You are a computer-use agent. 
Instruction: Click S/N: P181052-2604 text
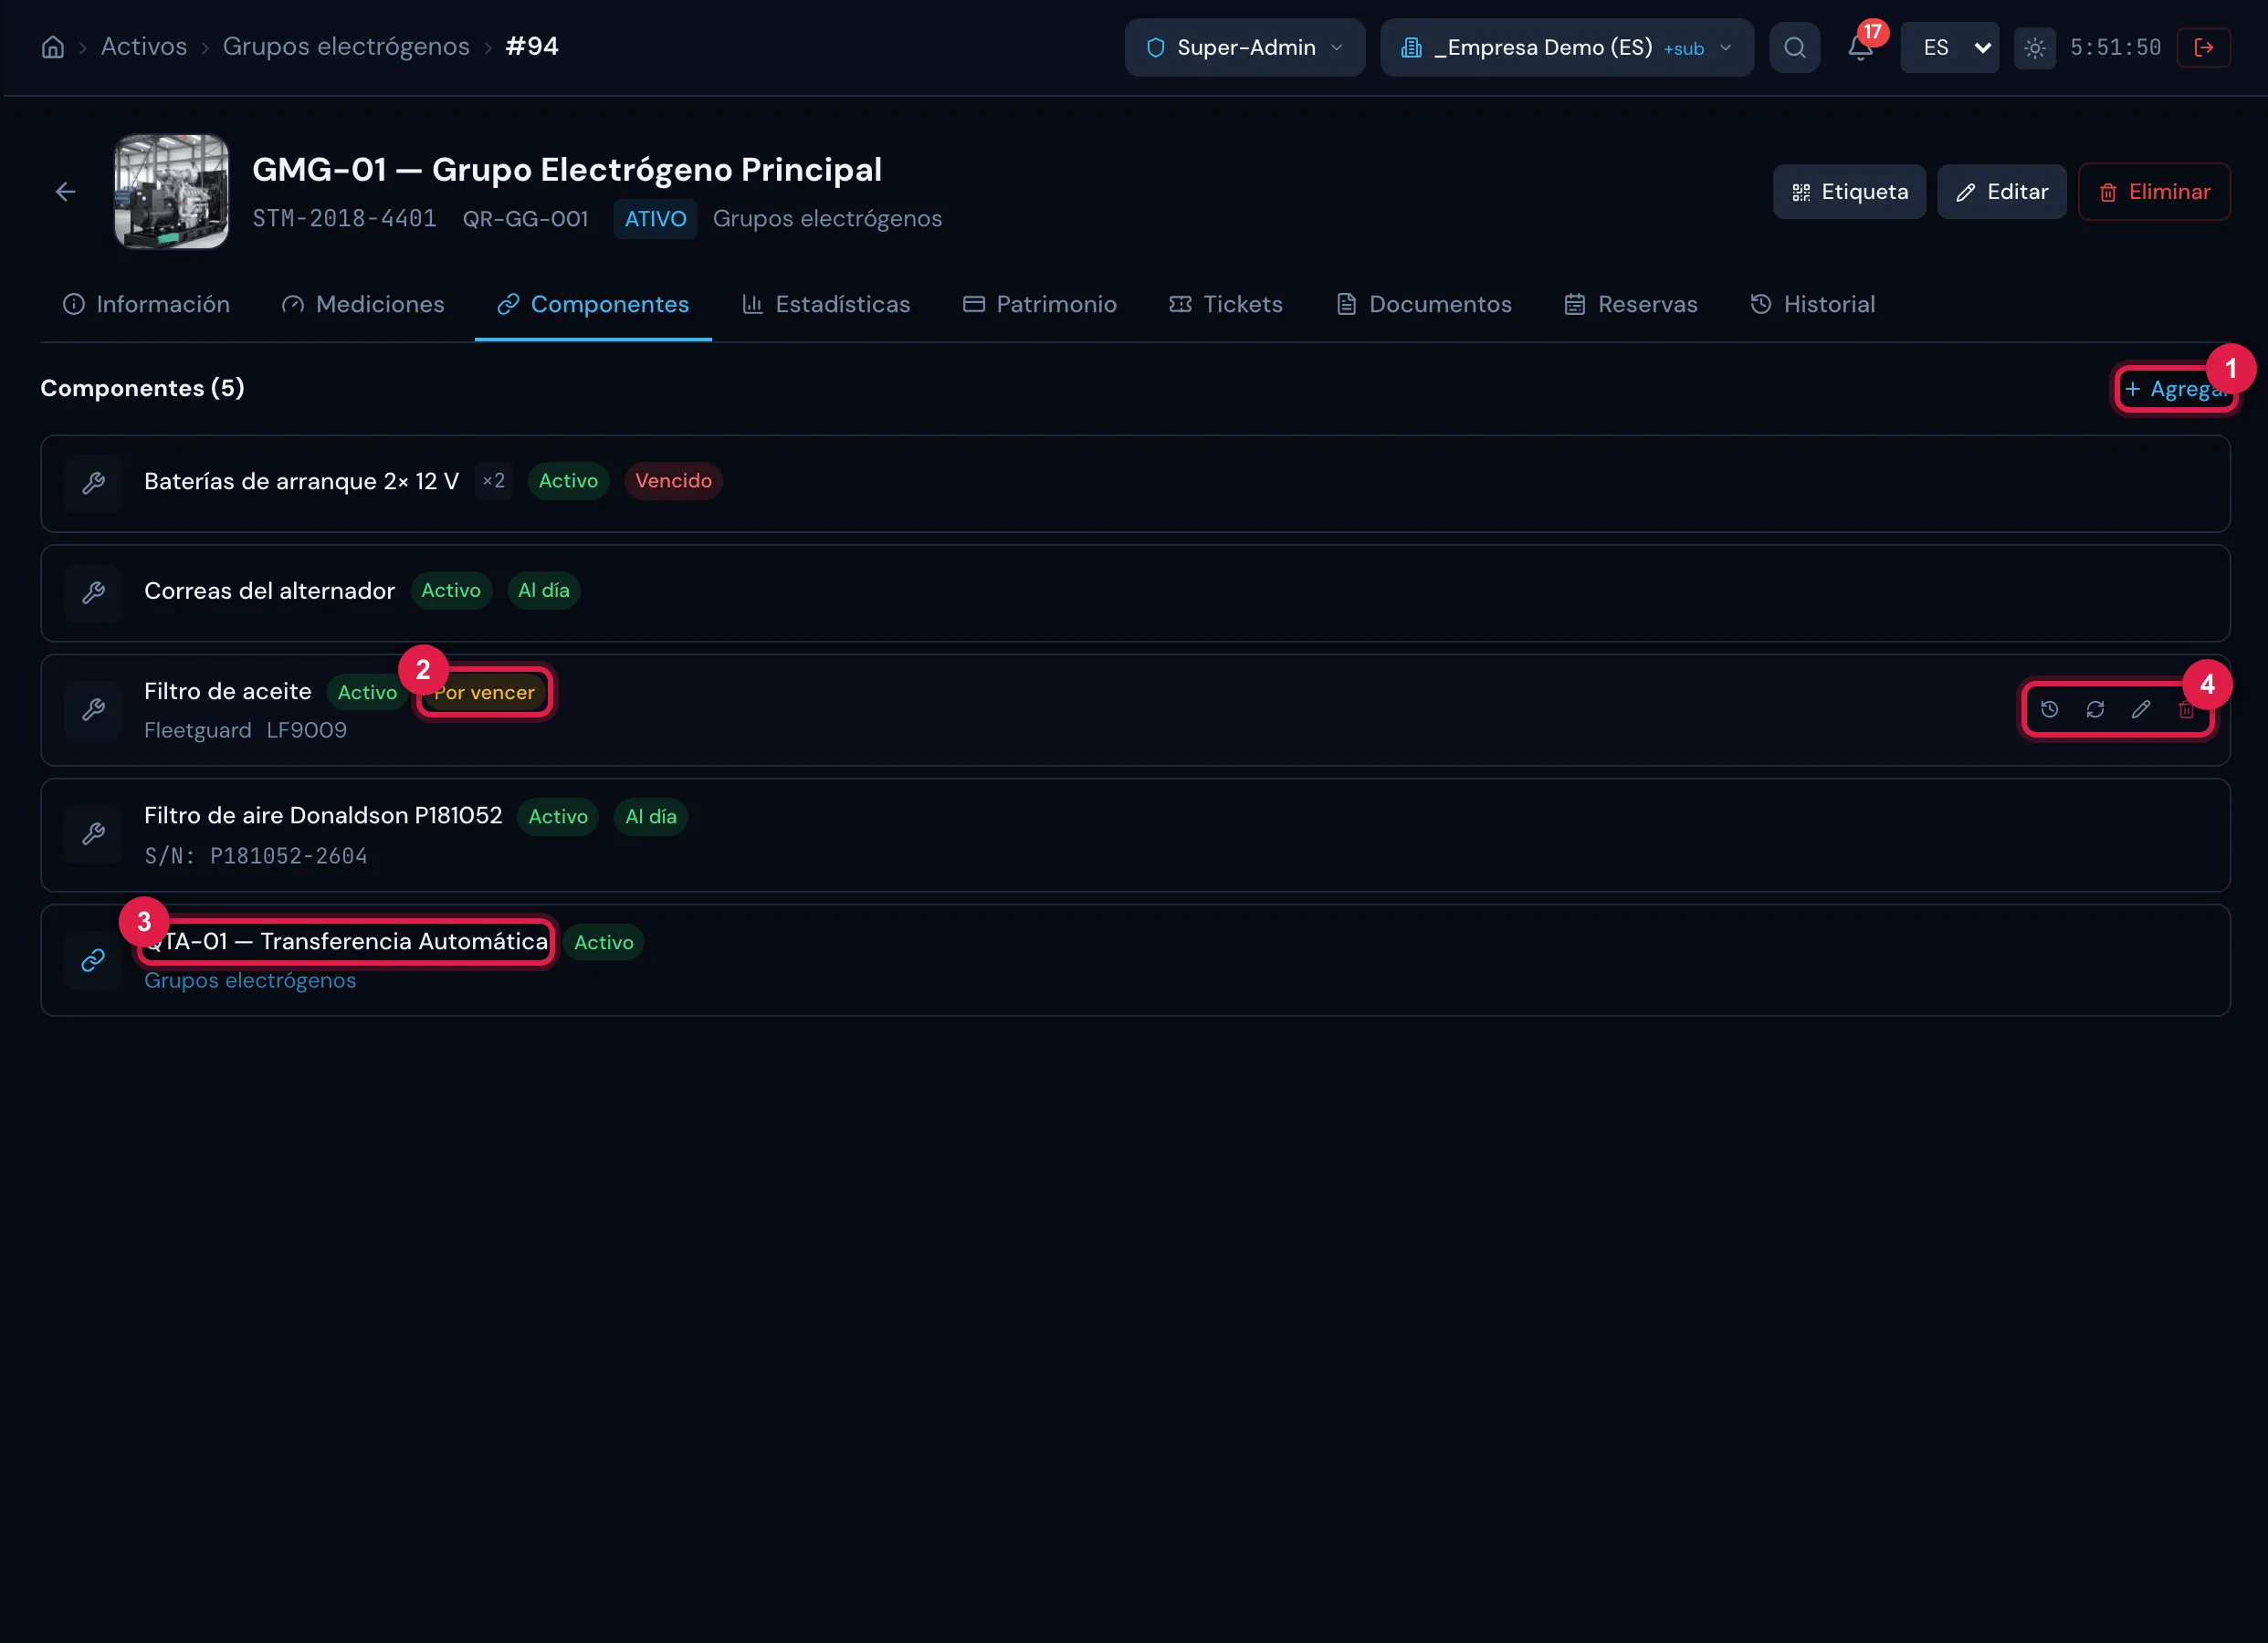click(x=256, y=856)
